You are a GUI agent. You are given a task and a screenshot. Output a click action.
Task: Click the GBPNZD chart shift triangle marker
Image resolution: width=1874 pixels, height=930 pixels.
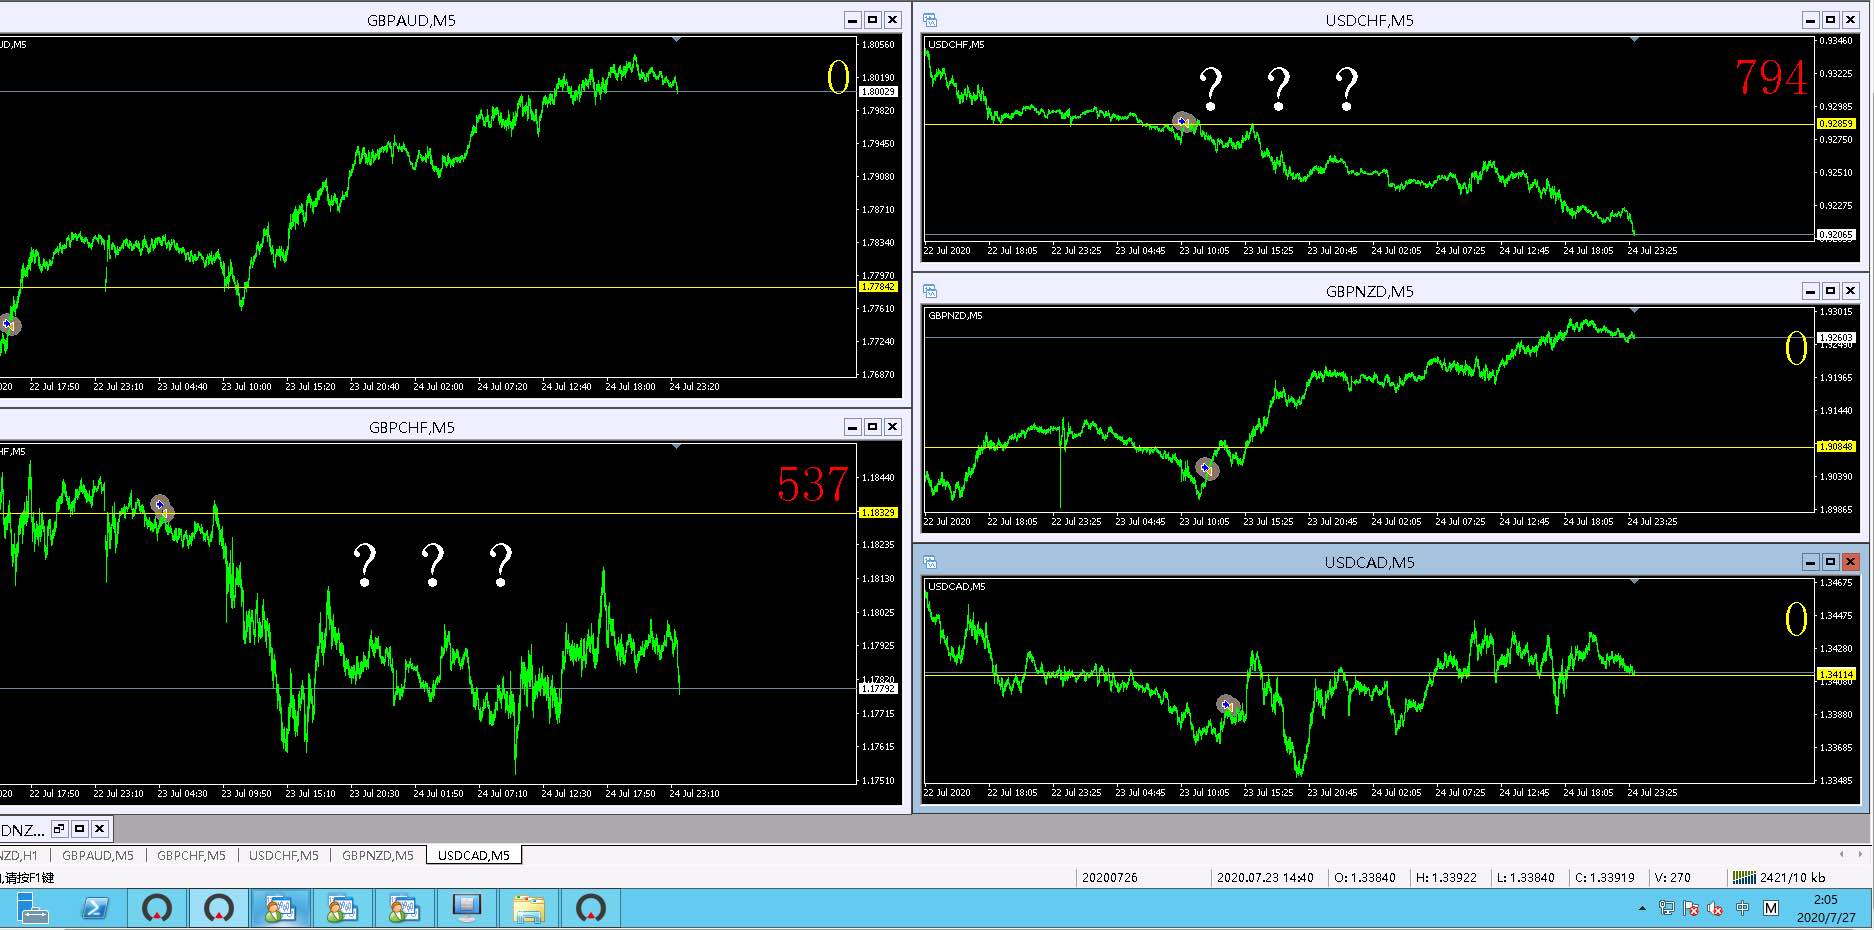1635,311
